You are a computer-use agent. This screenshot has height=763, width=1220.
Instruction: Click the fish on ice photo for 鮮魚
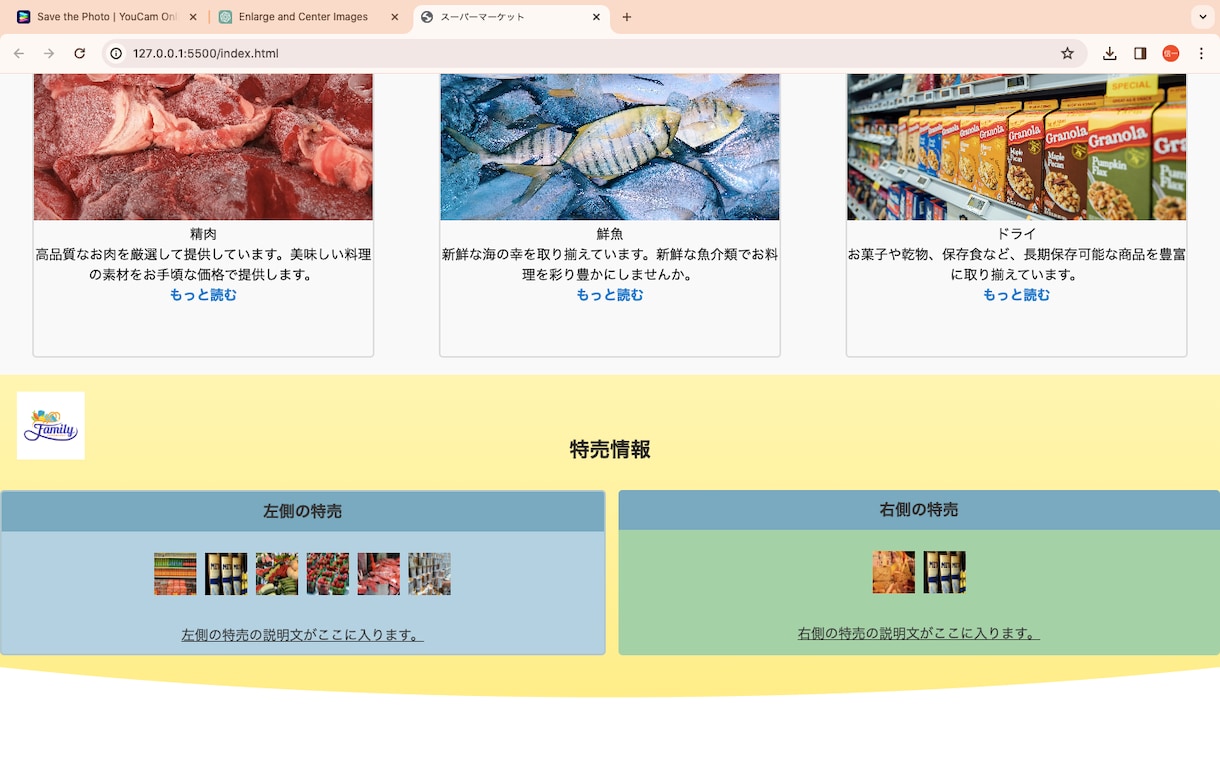tap(610, 146)
